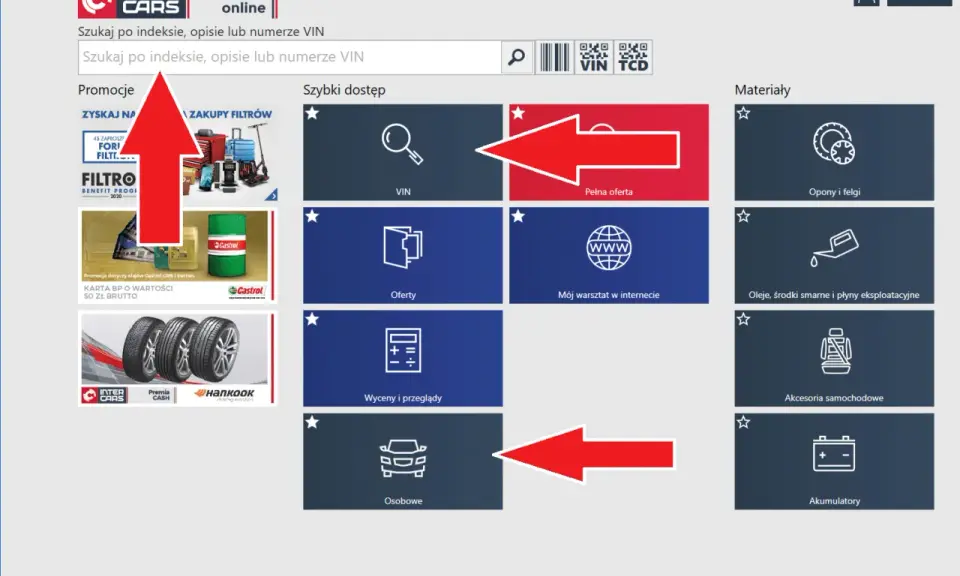Open the Oferty tile
Viewport: 960px width, 576px height.
403,255
